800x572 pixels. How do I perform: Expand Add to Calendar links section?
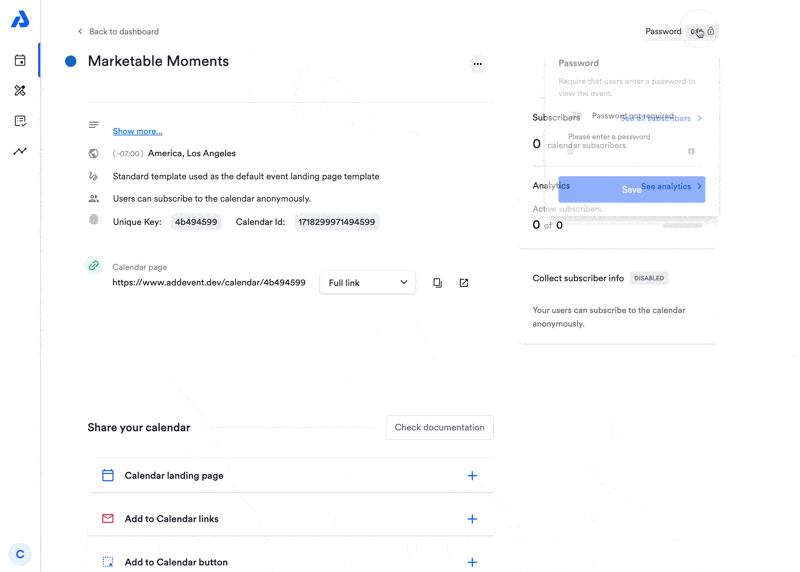(472, 519)
